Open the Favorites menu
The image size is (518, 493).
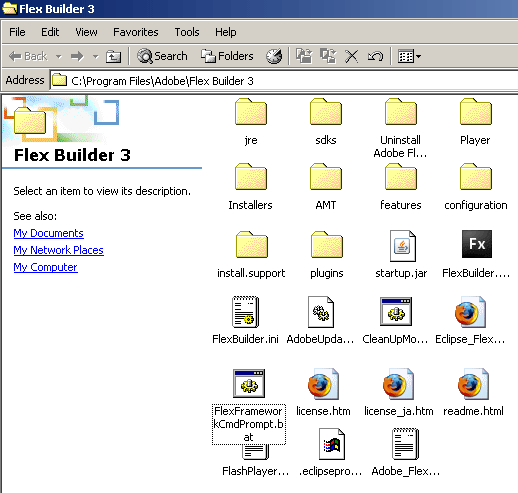(x=136, y=32)
